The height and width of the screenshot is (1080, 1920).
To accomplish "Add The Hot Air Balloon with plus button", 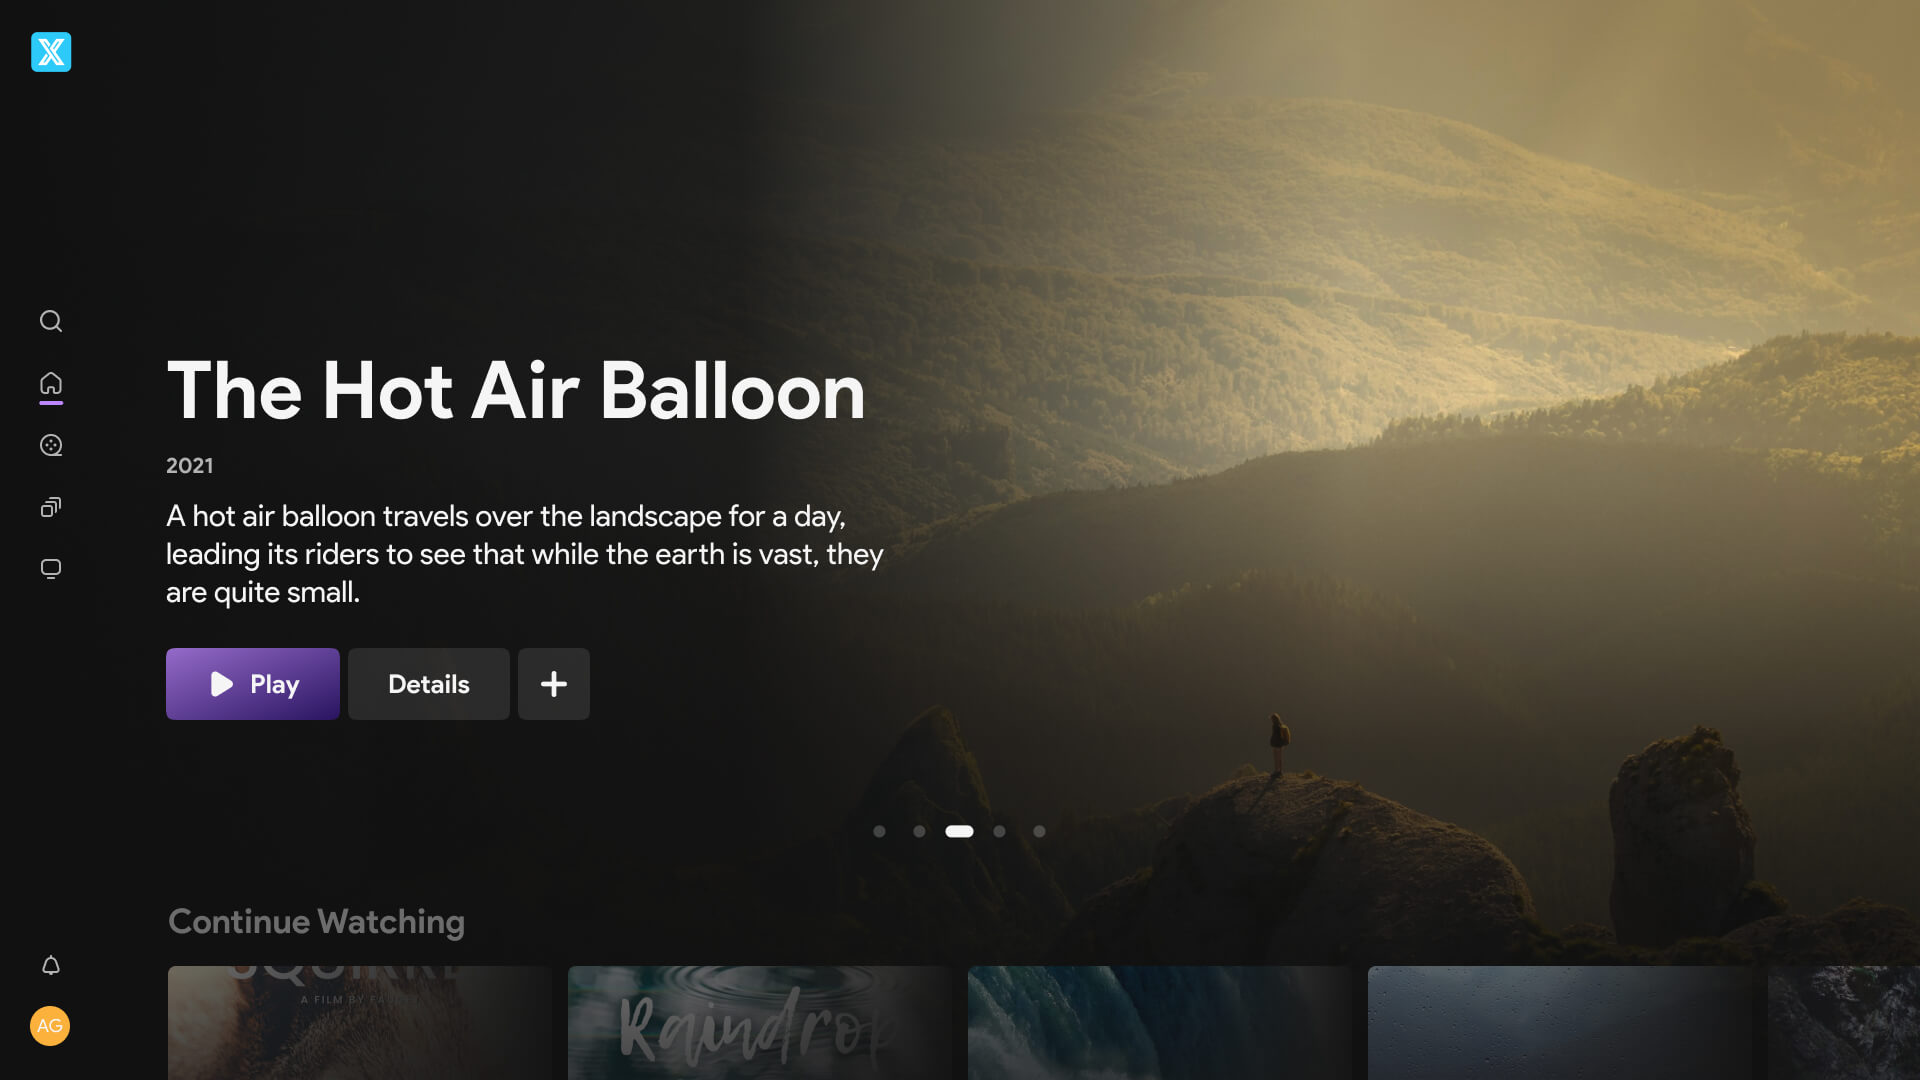I will coord(554,684).
